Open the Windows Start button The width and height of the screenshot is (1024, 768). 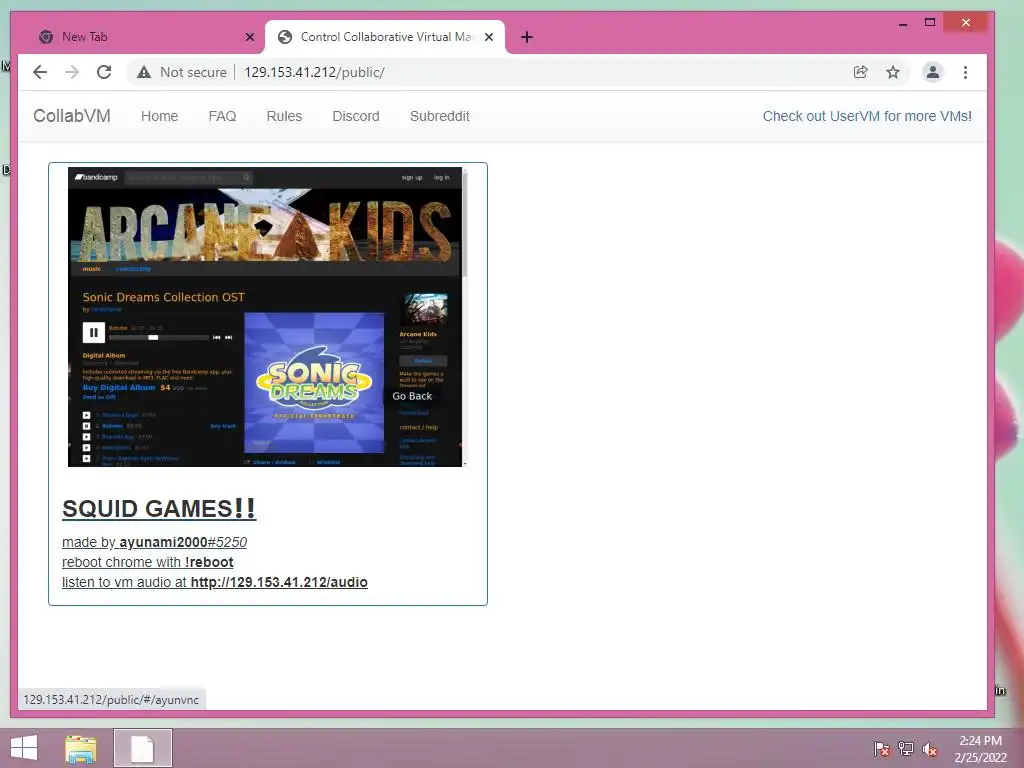click(x=24, y=748)
